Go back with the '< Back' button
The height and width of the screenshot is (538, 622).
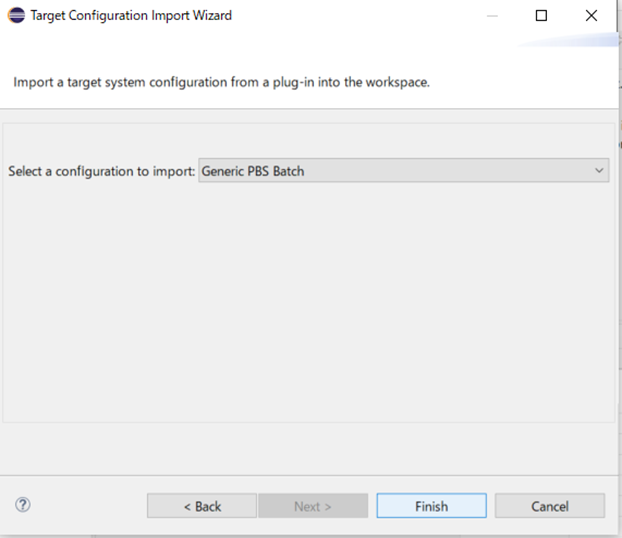[x=202, y=506]
